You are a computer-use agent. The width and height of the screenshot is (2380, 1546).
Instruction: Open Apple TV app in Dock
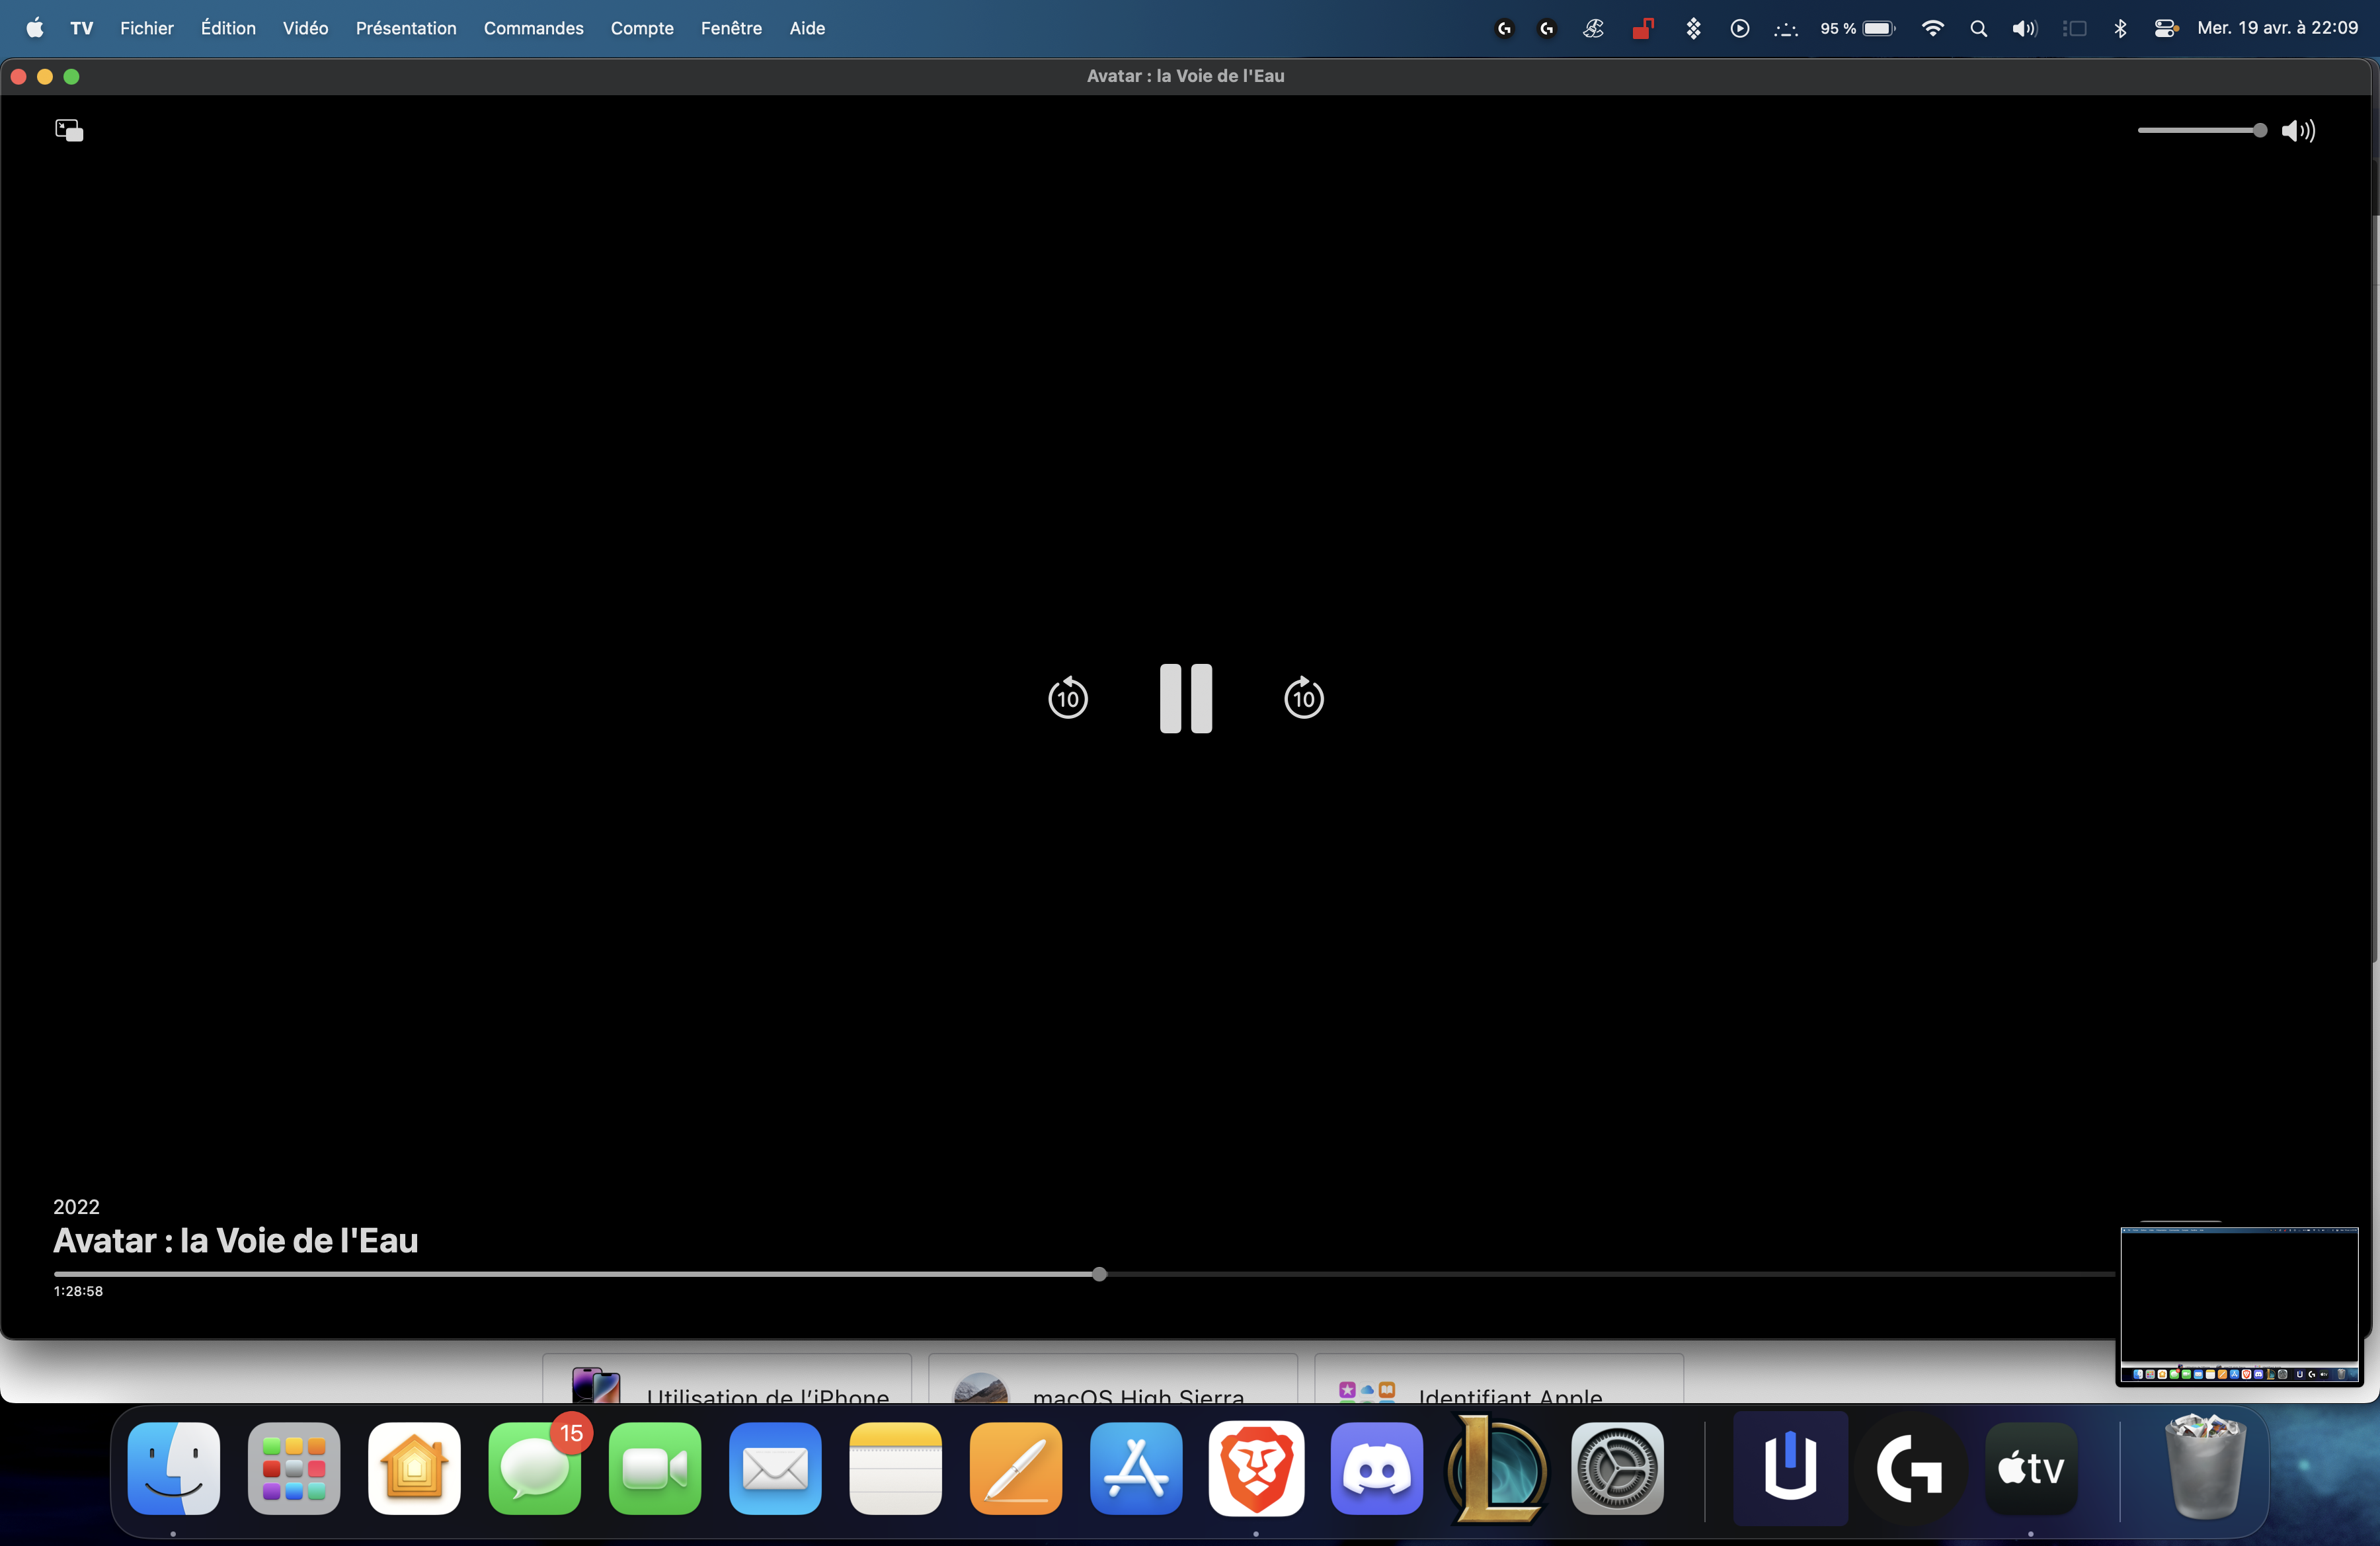2030,1468
